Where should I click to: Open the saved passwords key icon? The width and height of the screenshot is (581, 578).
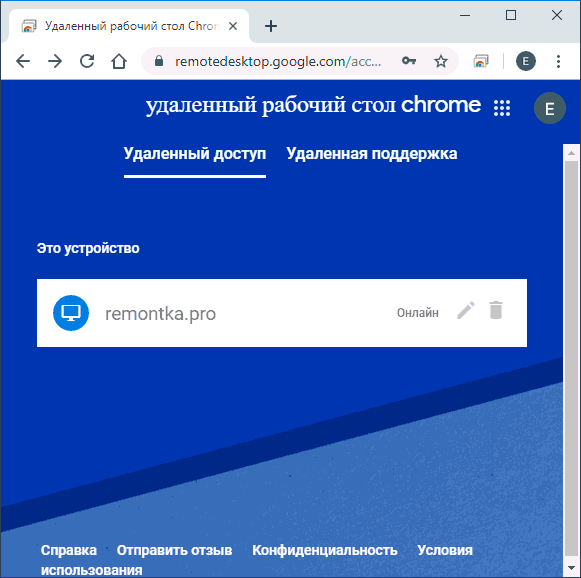click(409, 60)
